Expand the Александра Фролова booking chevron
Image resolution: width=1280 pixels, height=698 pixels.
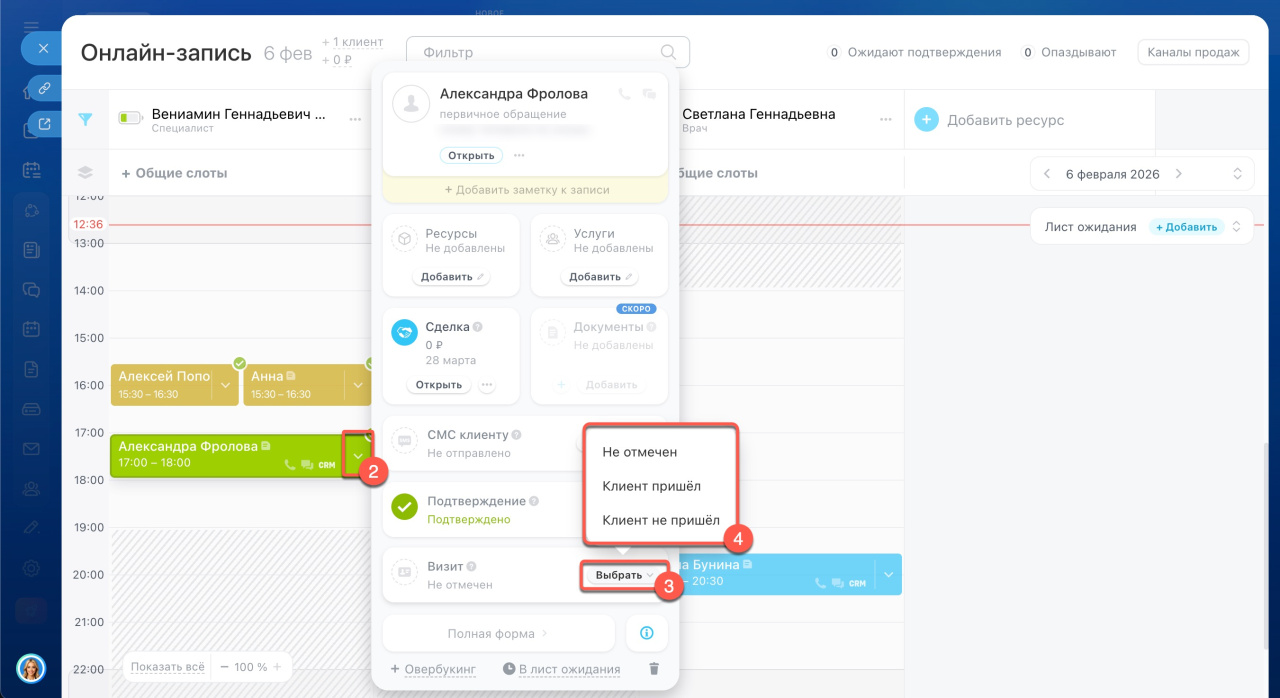(x=358, y=456)
